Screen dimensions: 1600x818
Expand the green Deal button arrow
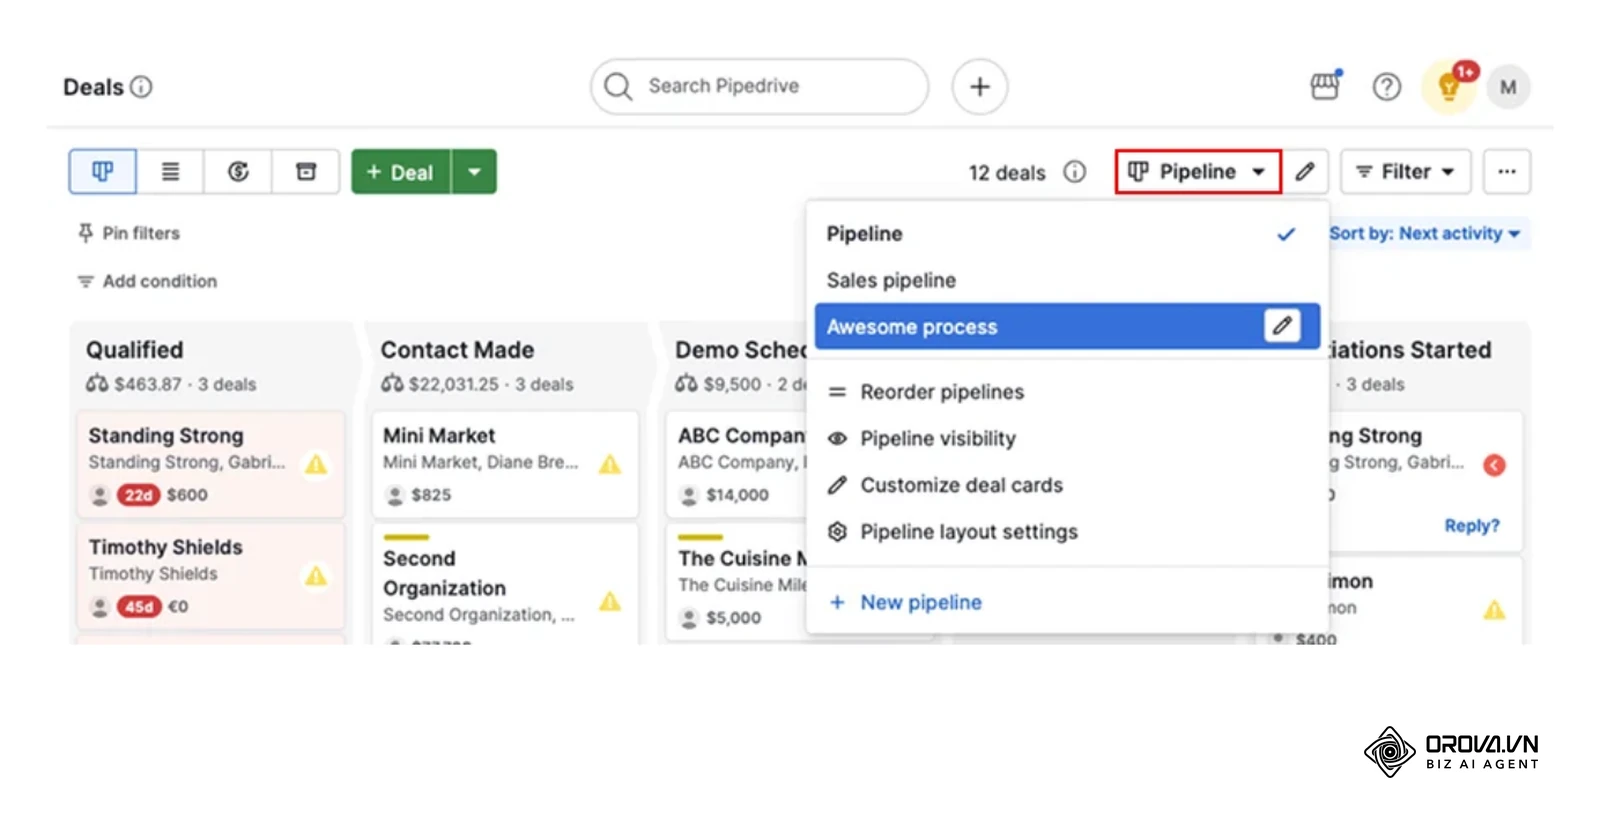pyautogui.click(x=474, y=172)
